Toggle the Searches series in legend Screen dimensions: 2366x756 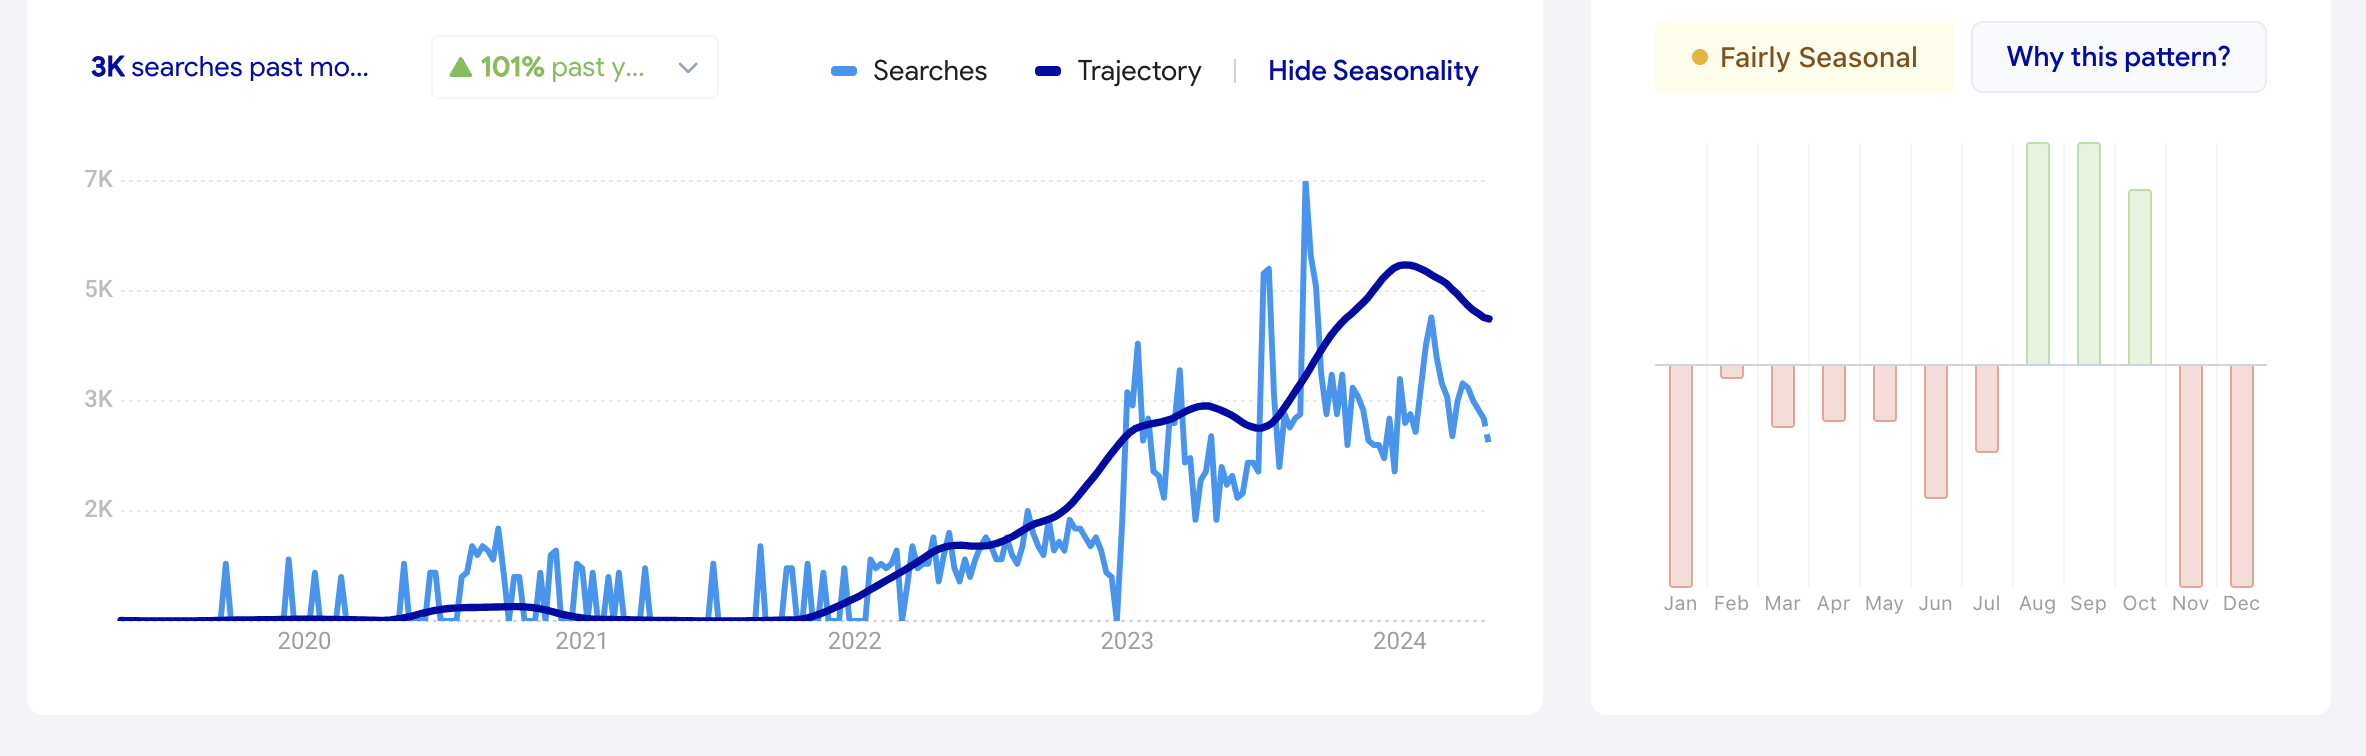929,71
